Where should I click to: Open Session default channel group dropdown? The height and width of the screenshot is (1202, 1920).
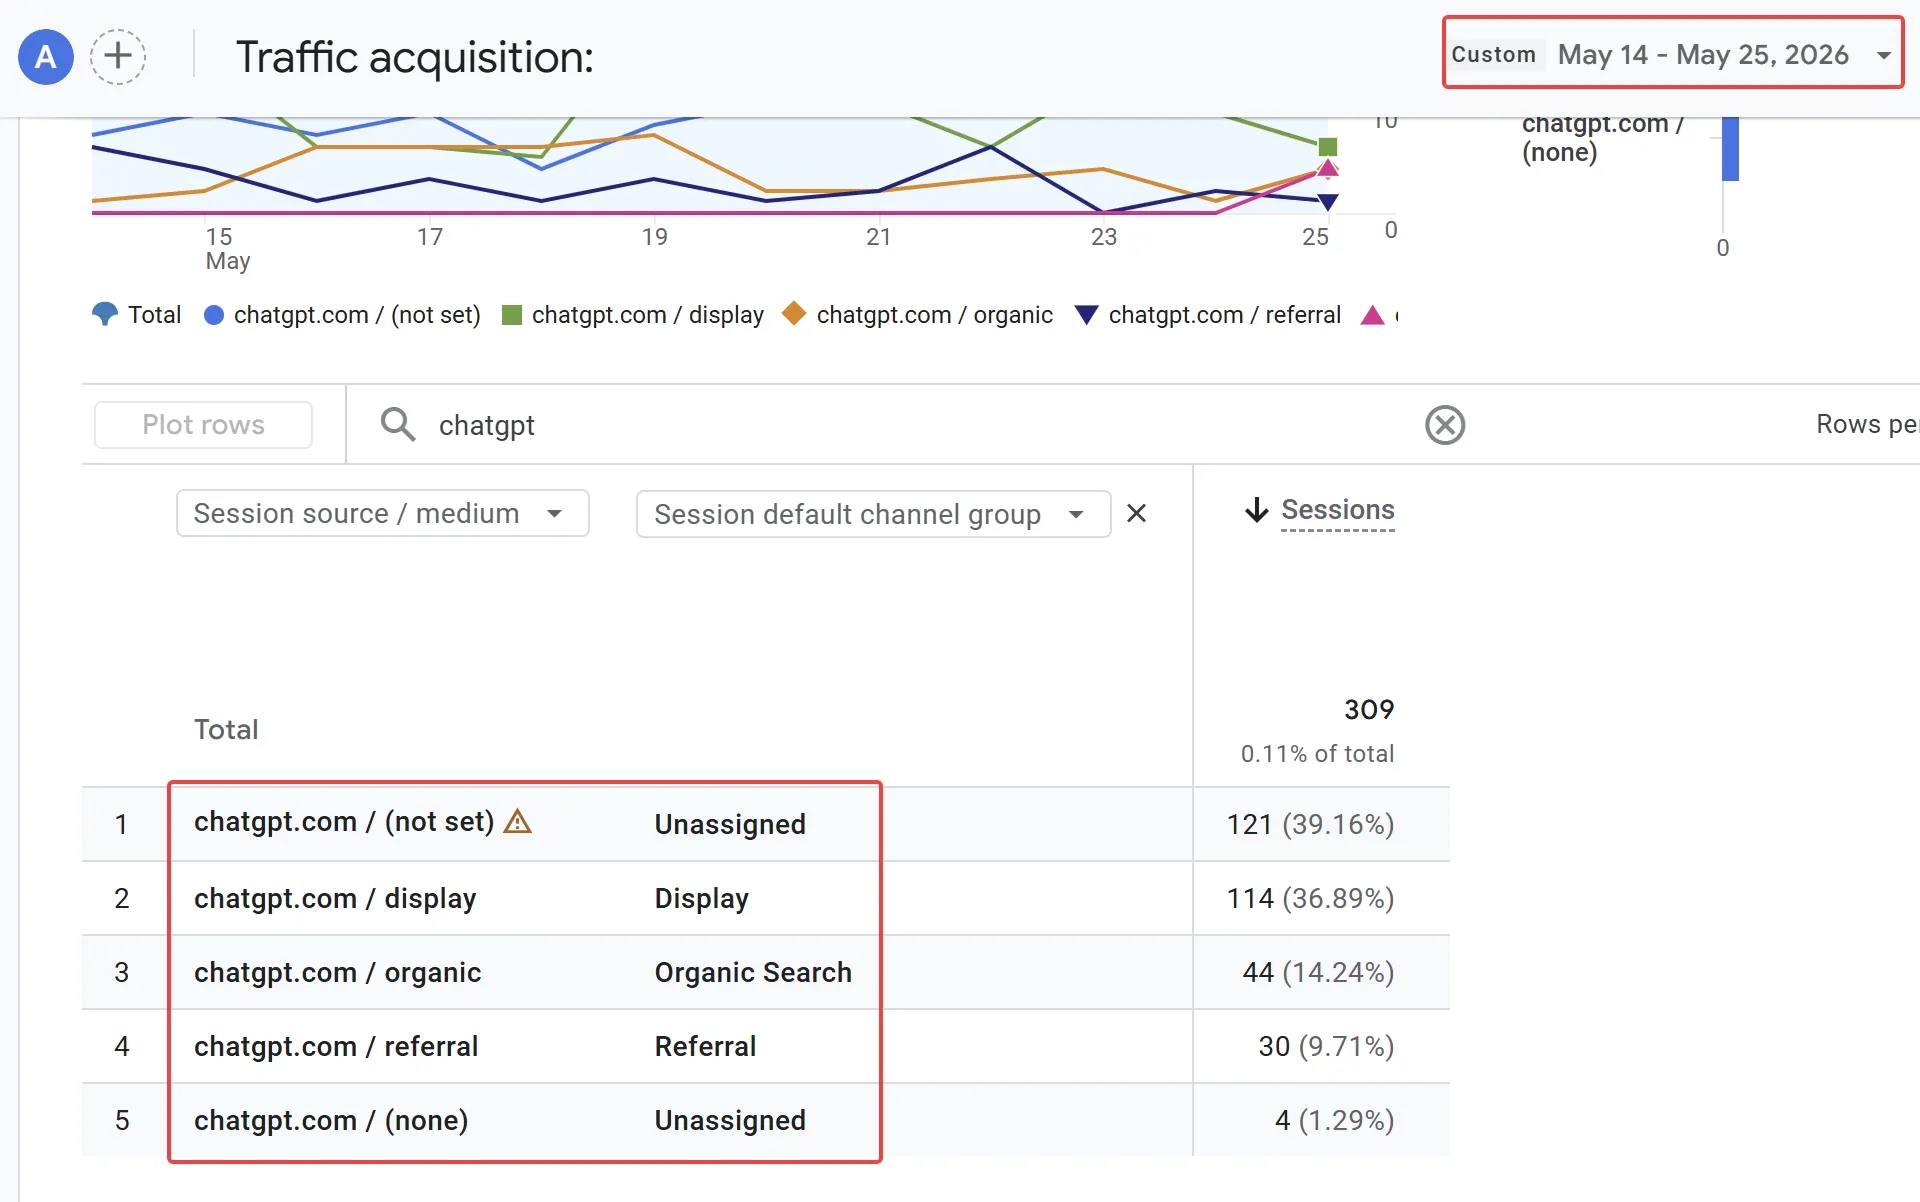point(873,514)
